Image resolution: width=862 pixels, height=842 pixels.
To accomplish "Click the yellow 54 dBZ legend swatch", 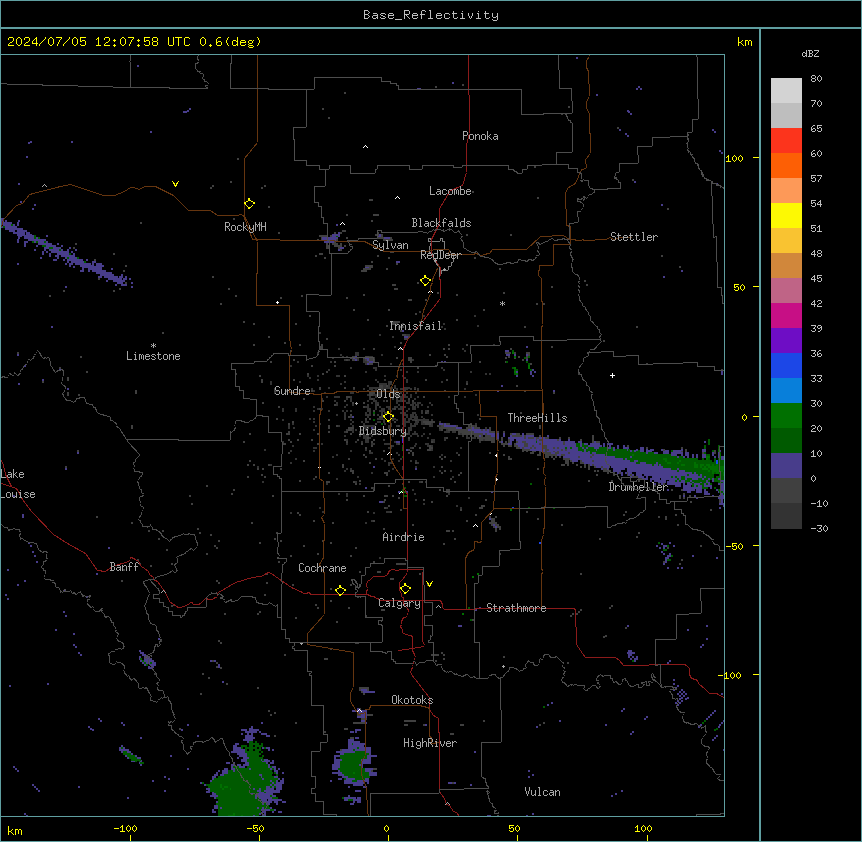I will tap(786, 215).
